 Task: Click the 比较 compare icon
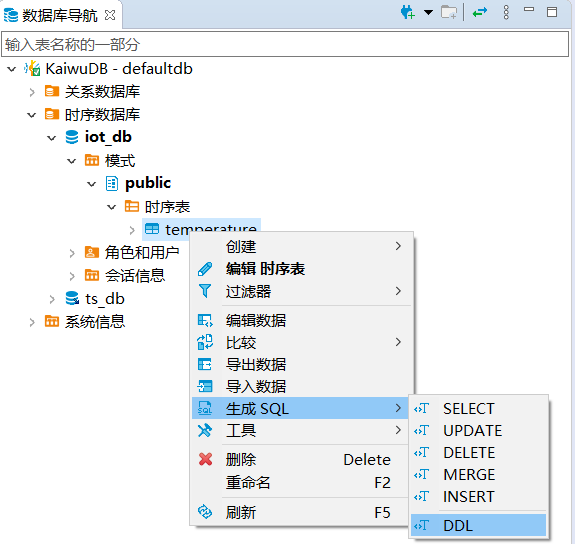coord(205,342)
